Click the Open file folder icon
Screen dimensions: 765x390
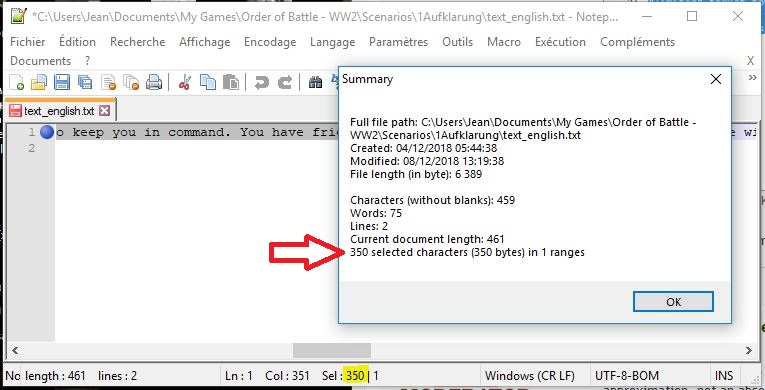[39, 82]
